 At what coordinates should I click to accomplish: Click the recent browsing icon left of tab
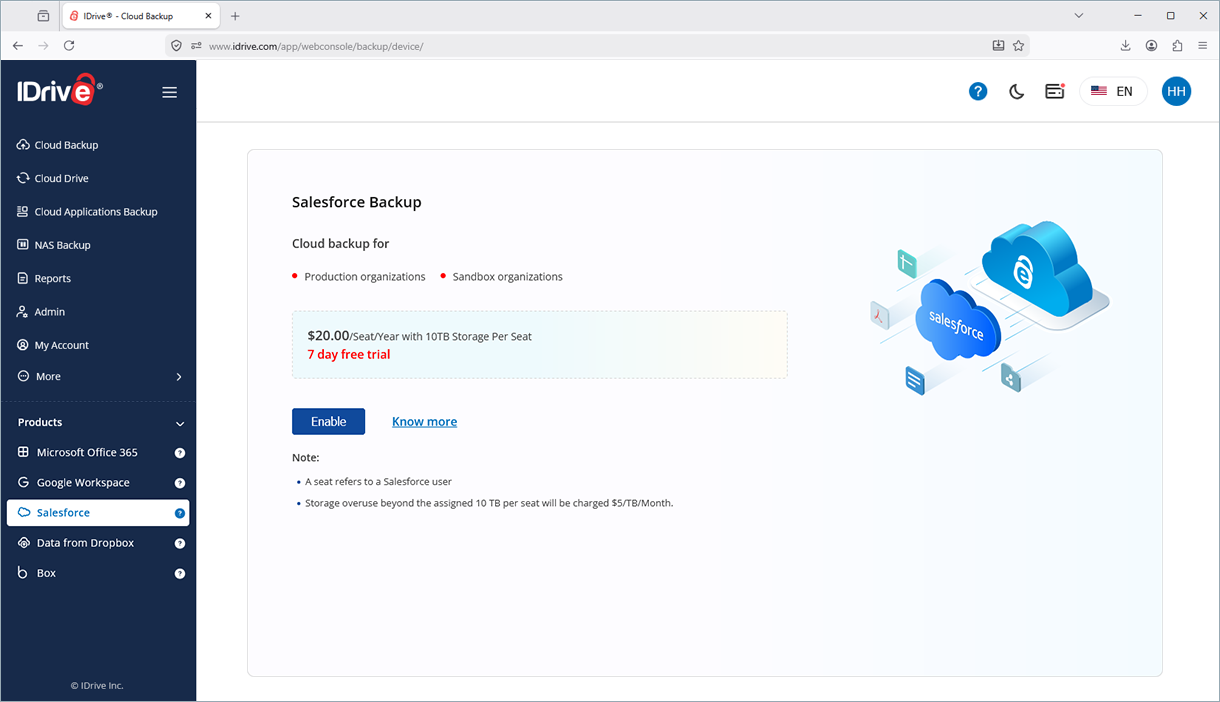[x=43, y=16]
